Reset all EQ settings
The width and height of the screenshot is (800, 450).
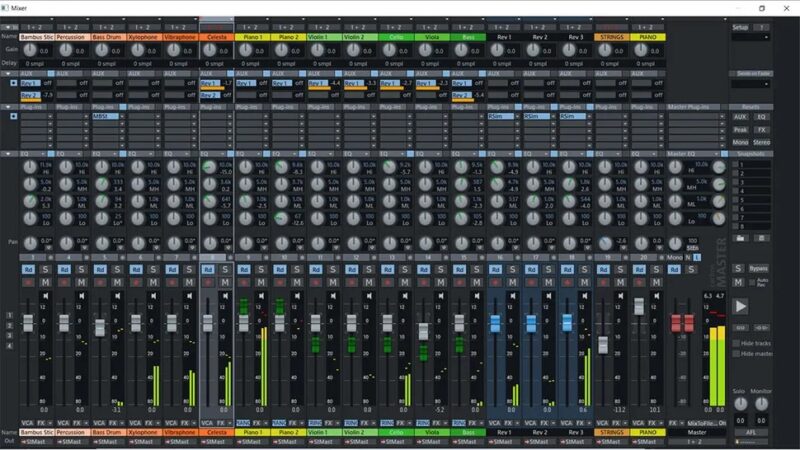click(x=761, y=117)
